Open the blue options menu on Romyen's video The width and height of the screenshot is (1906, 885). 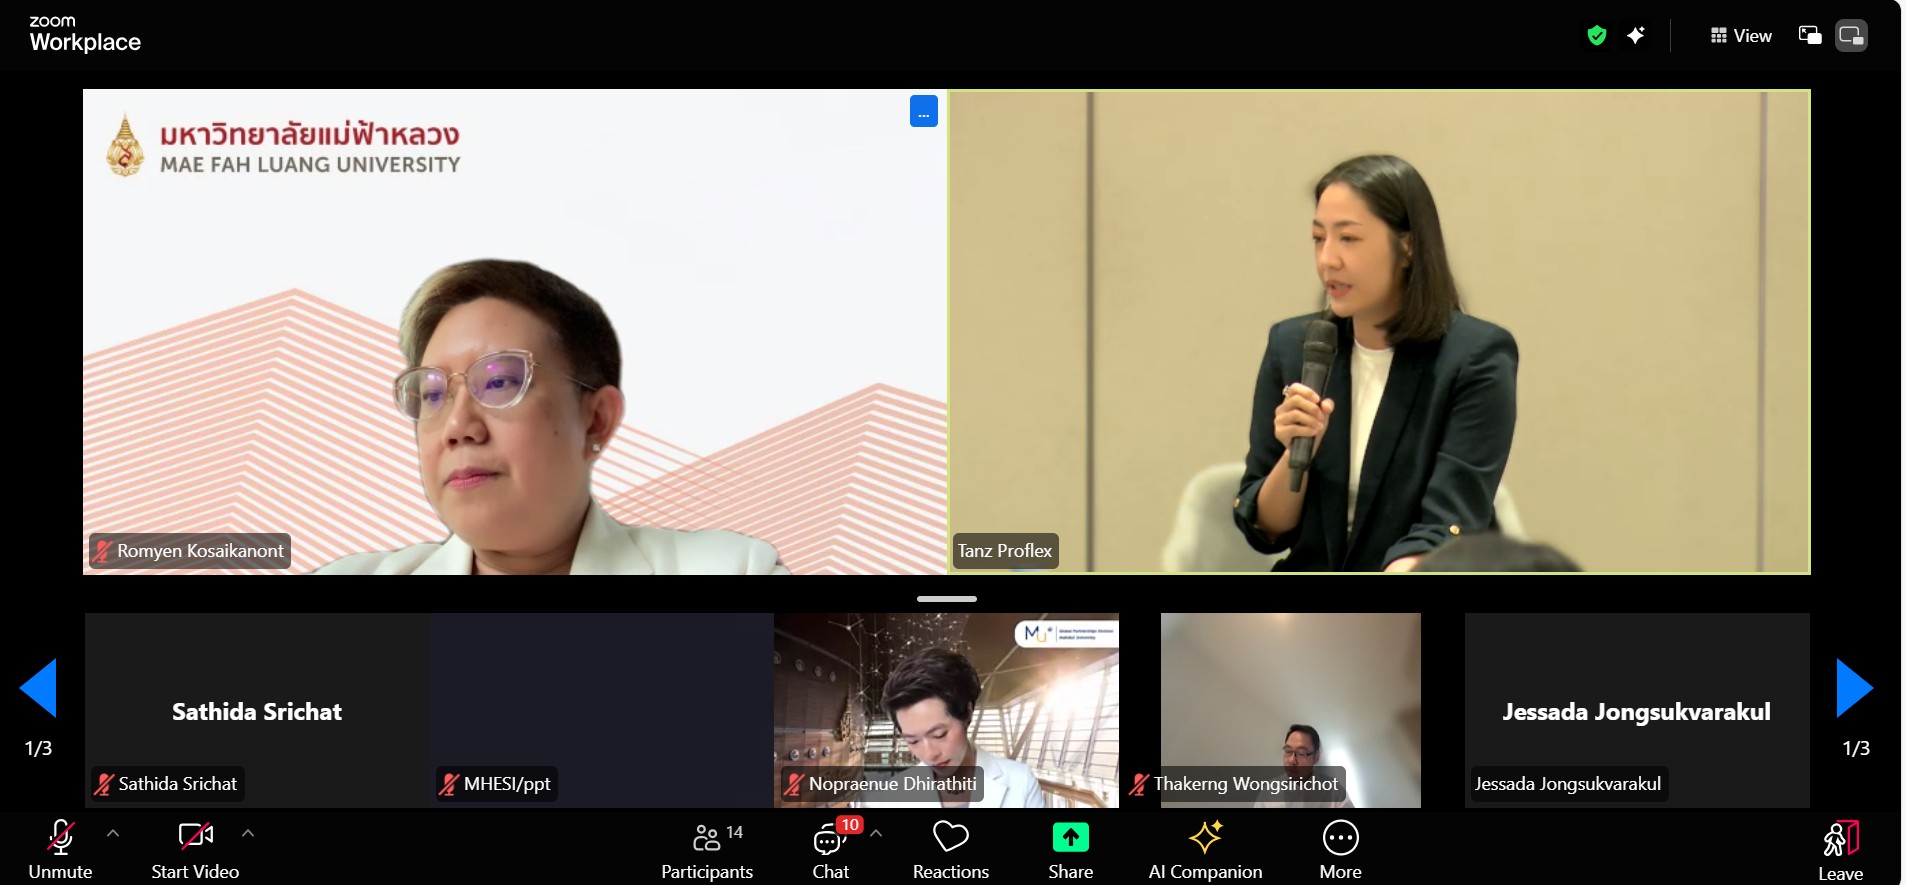tap(923, 111)
